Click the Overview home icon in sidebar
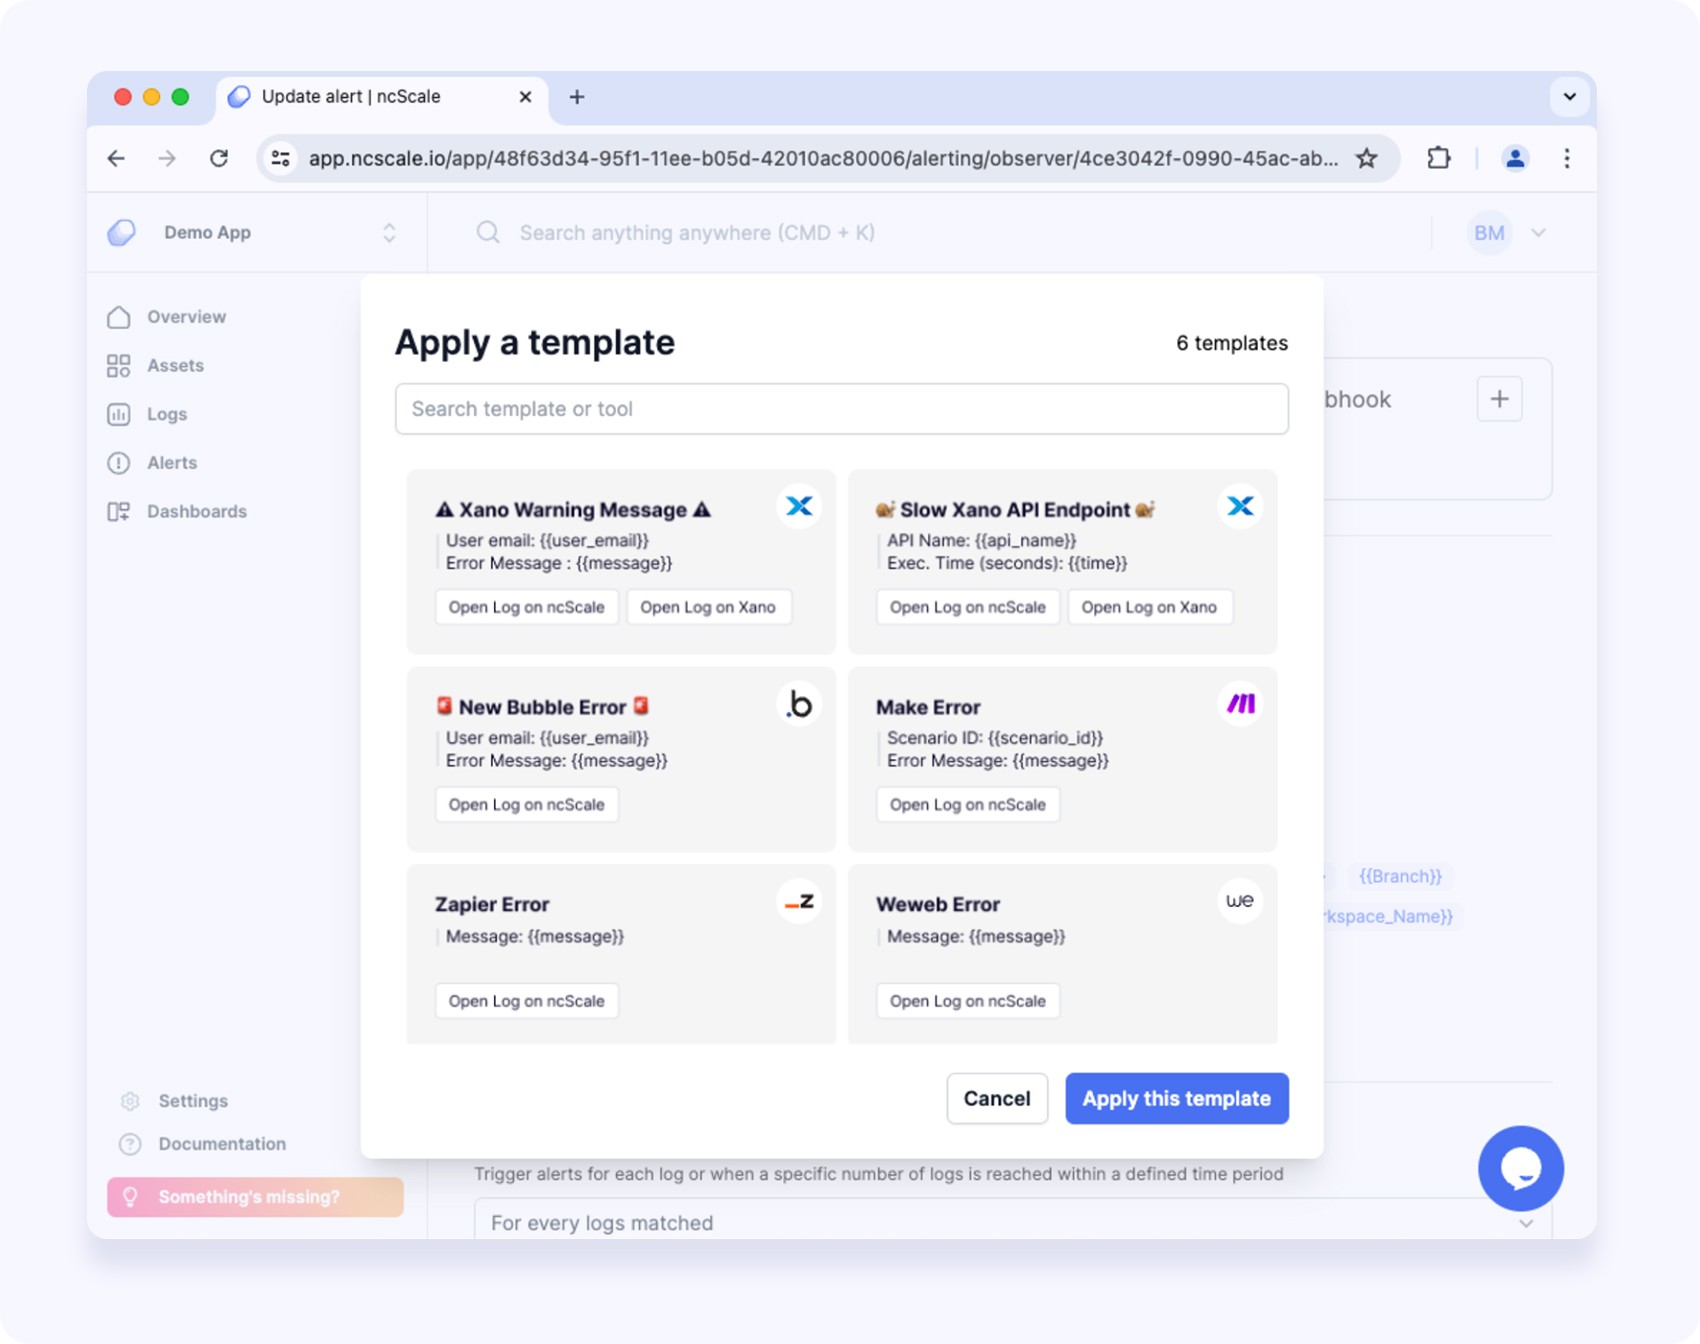1700x1344 pixels. tap(119, 317)
